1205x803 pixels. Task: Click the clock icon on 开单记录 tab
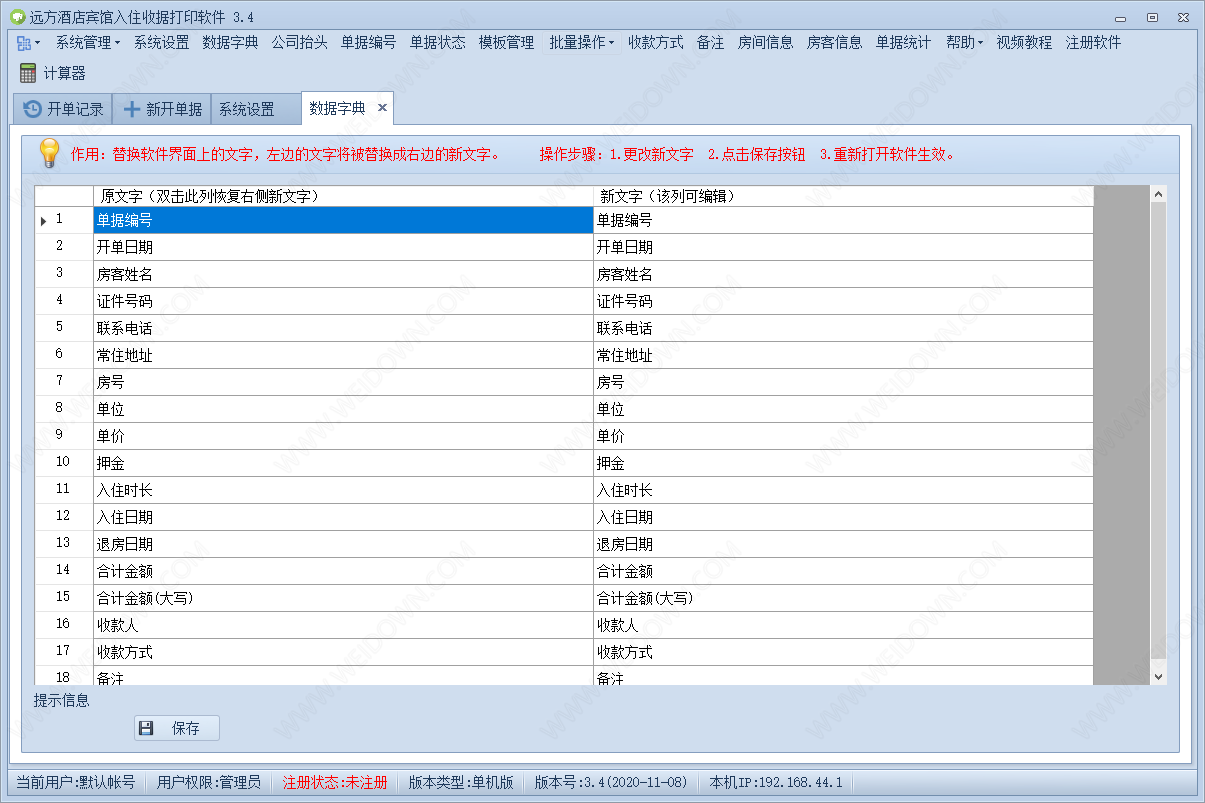click(x=32, y=109)
